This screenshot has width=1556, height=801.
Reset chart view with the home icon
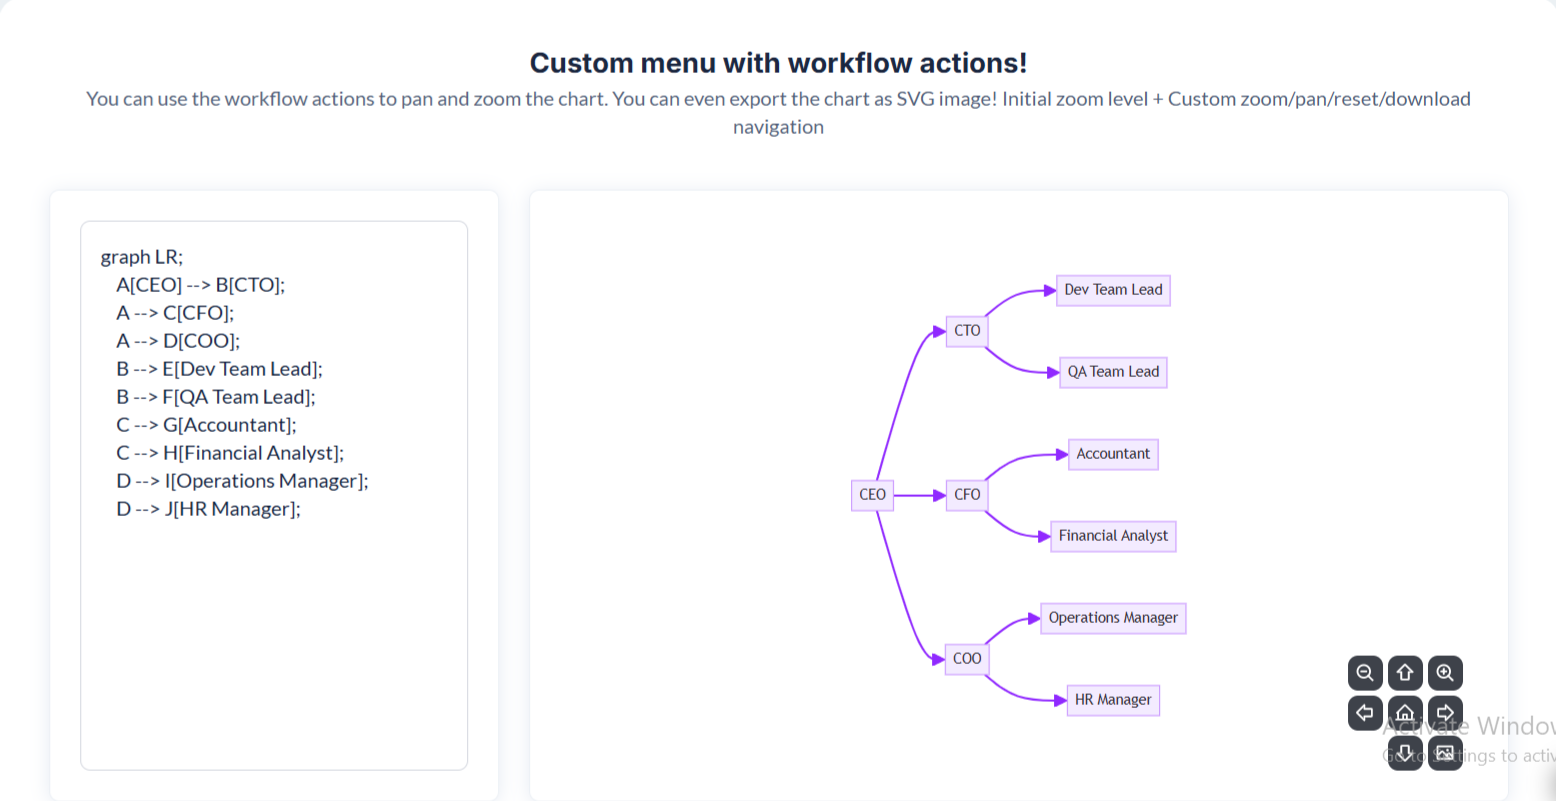tap(1405, 713)
